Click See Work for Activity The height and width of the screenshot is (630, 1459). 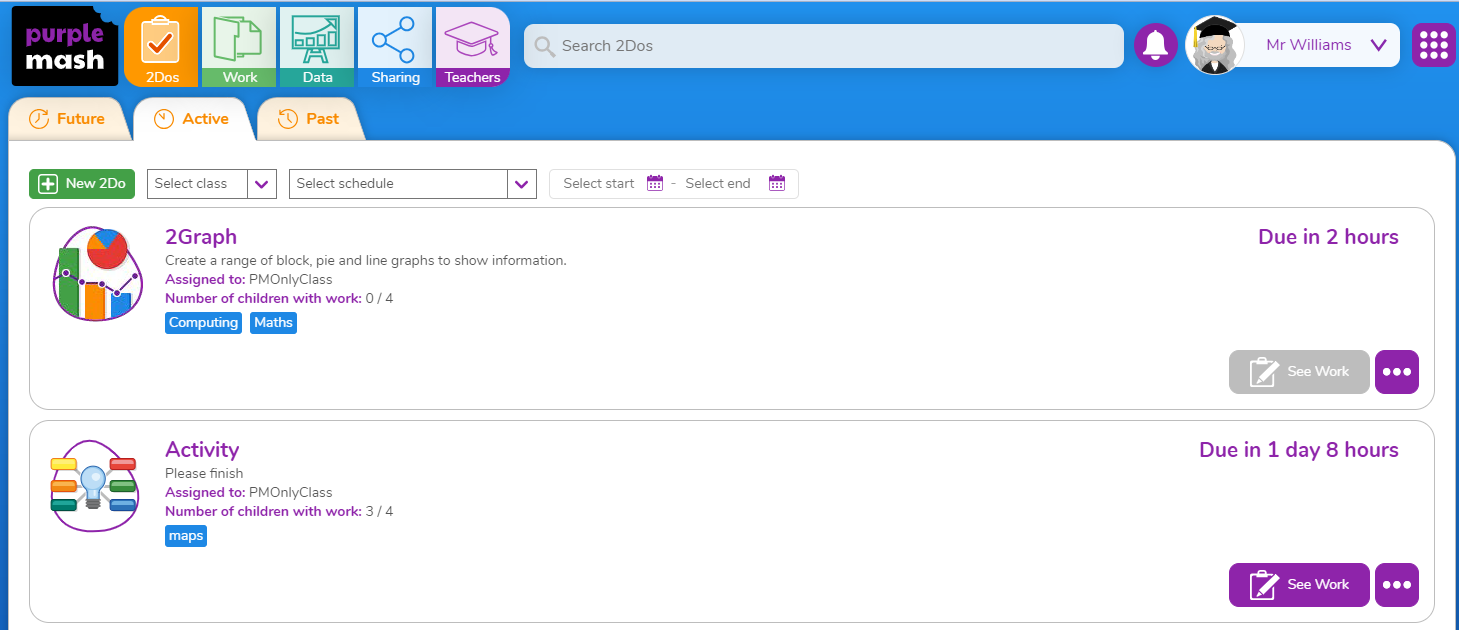(1299, 585)
